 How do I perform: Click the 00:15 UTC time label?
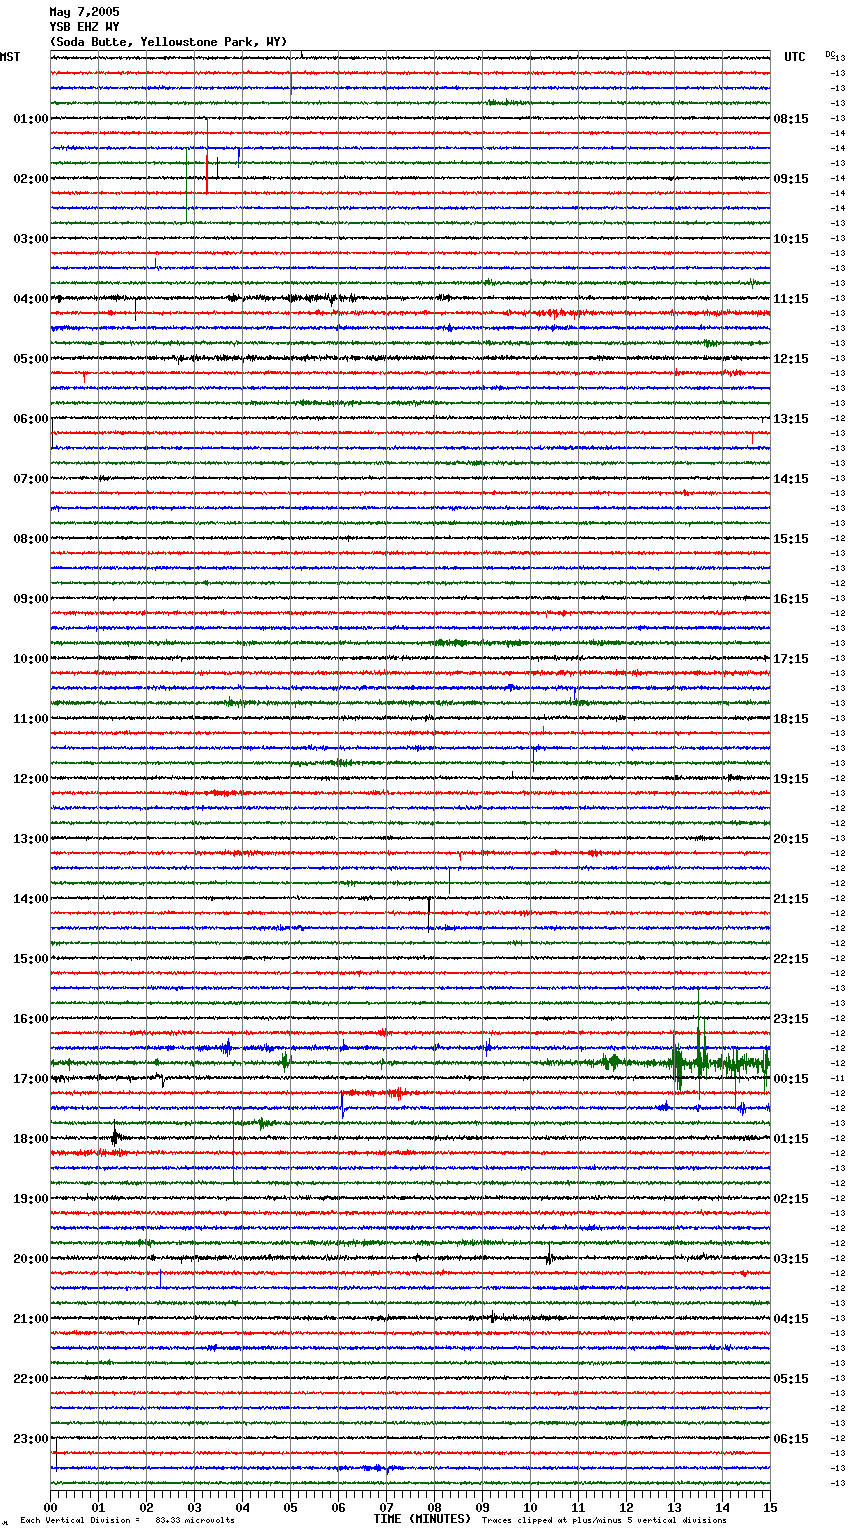click(791, 1079)
